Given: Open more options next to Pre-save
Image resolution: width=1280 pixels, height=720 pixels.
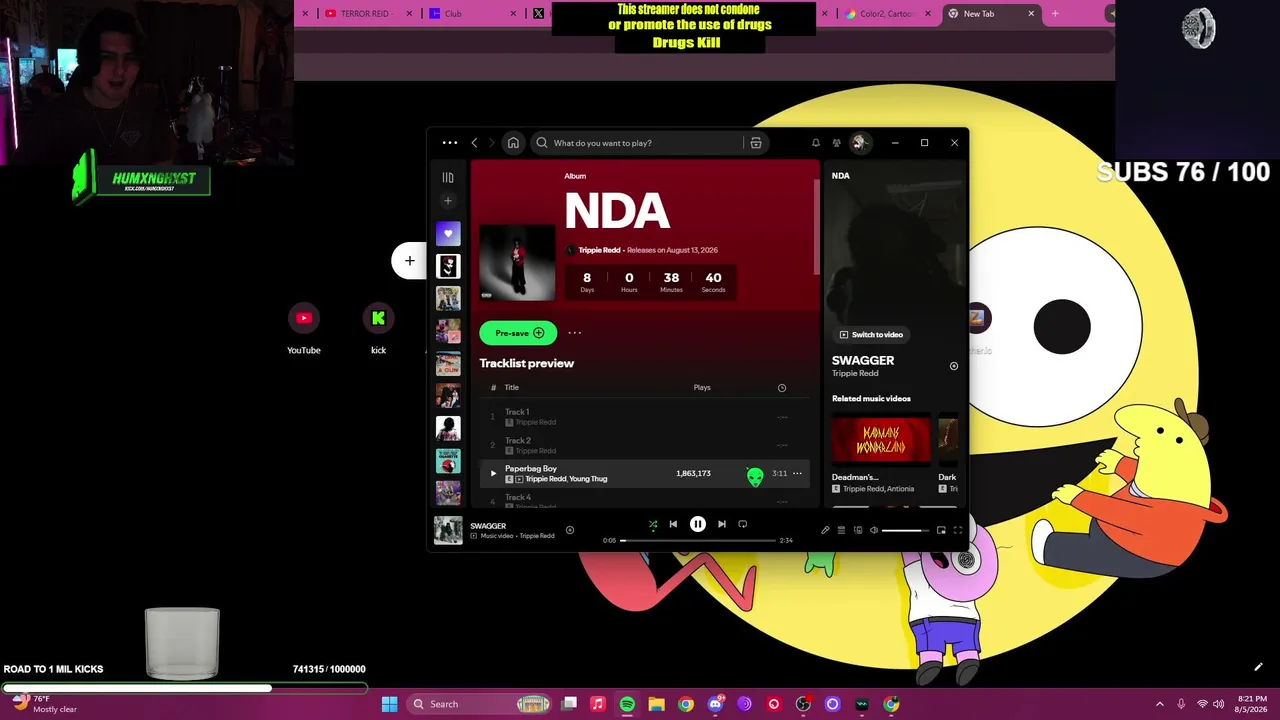Looking at the screenshot, I should 575,333.
